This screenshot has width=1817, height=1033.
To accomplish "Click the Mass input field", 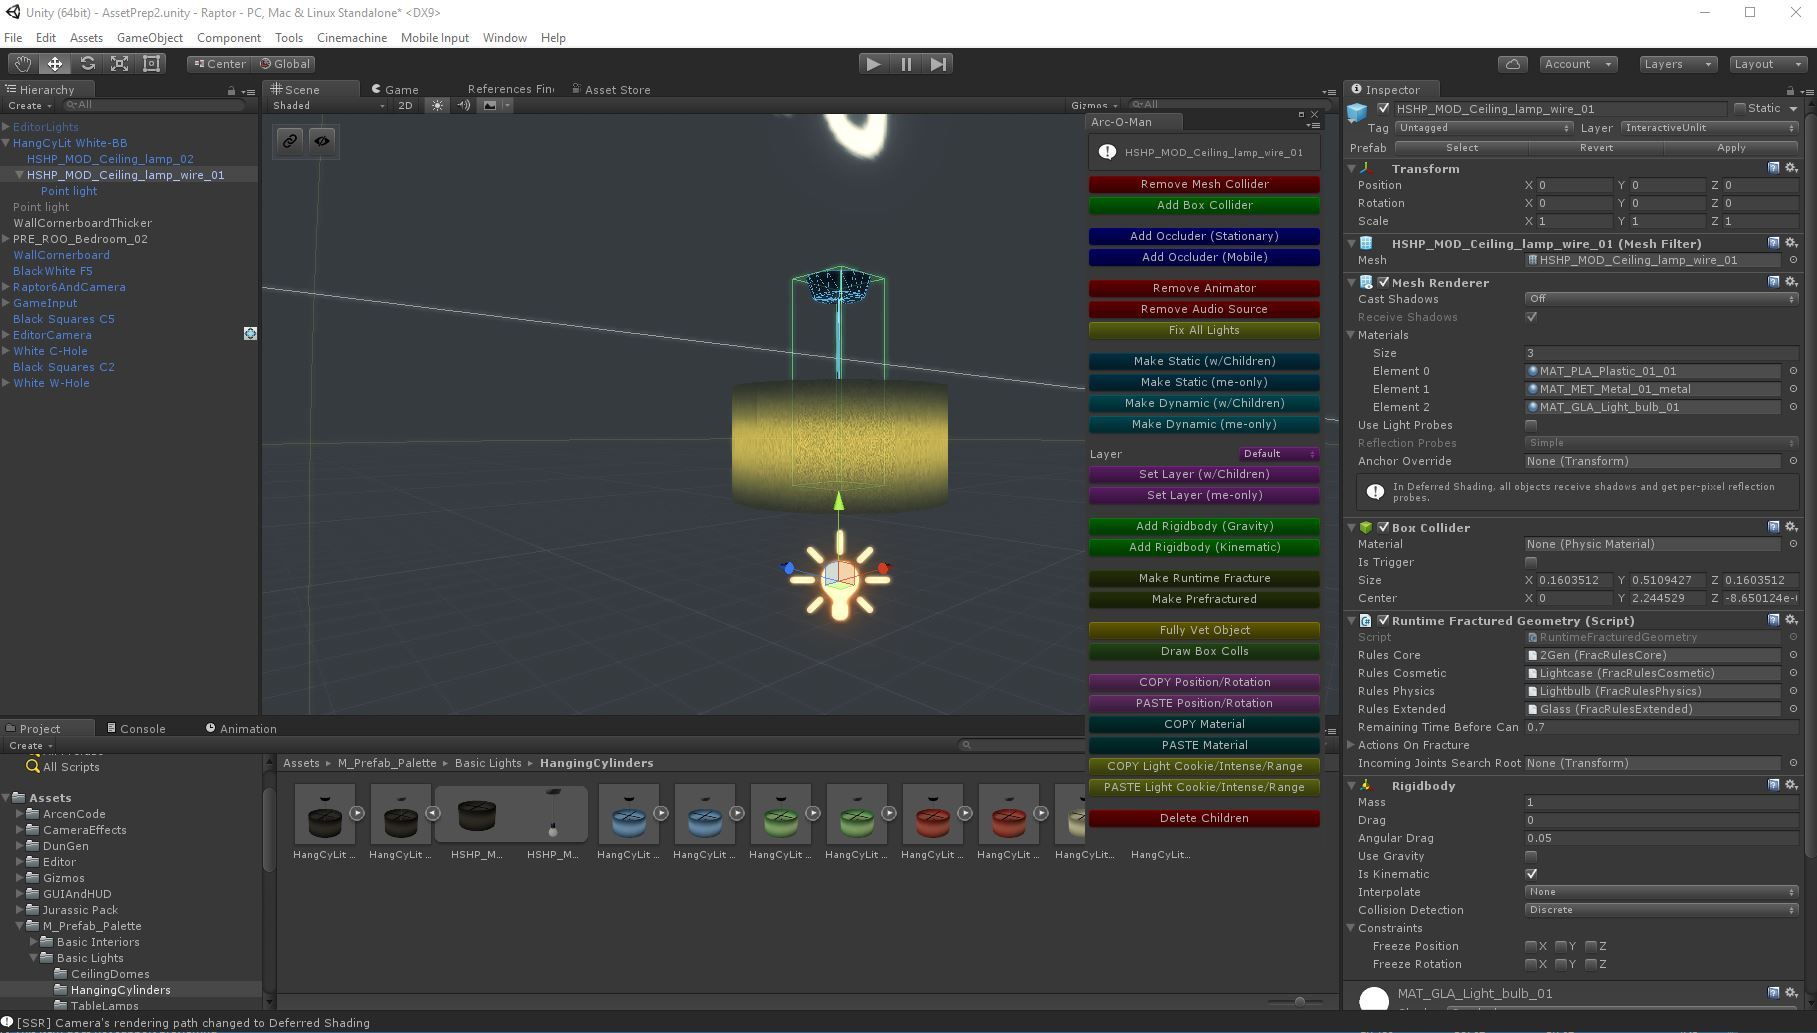I will tap(1661, 802).
